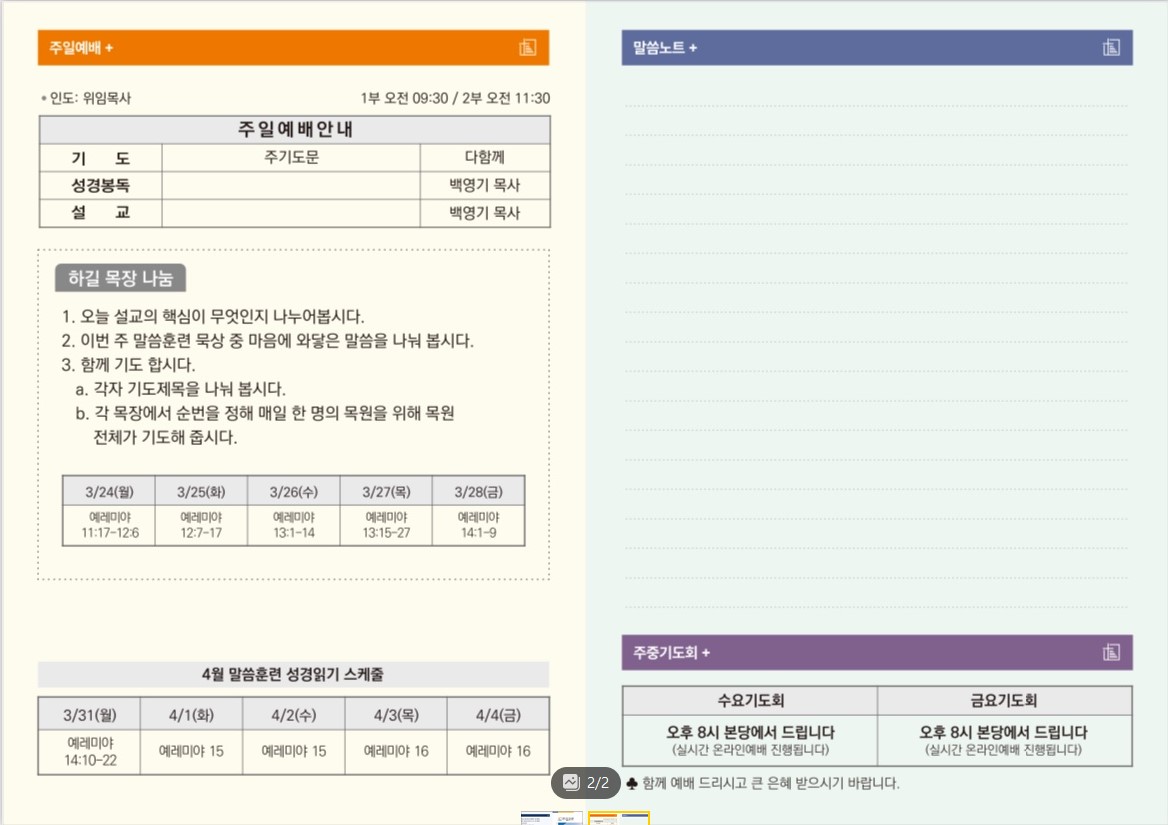Image resolution: width=1168 pixels, height=825 pixels.
Task: Click the 금요기도회 column heading
Action: [x=1004, y=700]
